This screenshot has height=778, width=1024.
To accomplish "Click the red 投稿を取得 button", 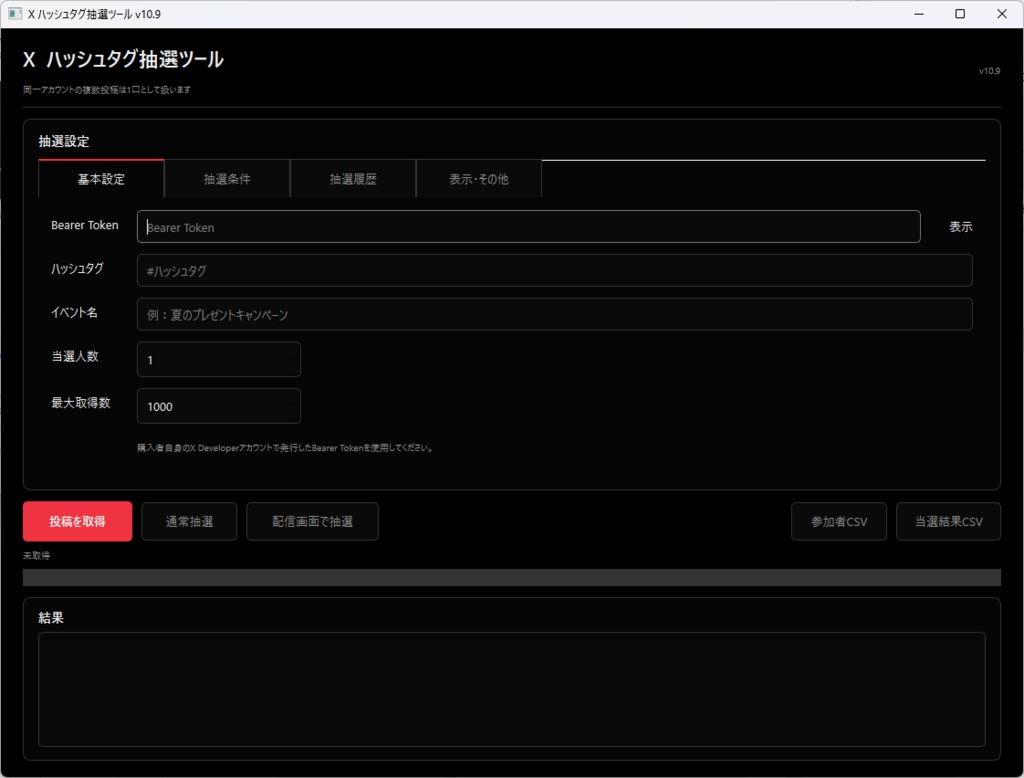I will point(77,521).
